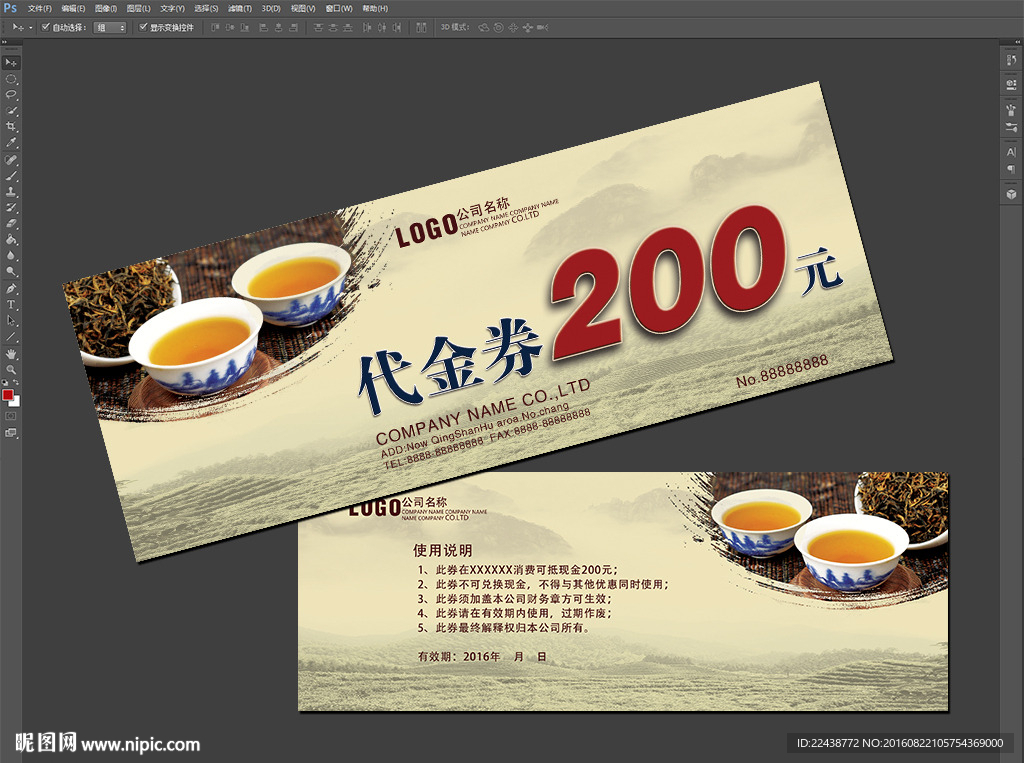Click the white background color swatch
The width and height of the screenshot is (1024, 763).
point(16,402)
